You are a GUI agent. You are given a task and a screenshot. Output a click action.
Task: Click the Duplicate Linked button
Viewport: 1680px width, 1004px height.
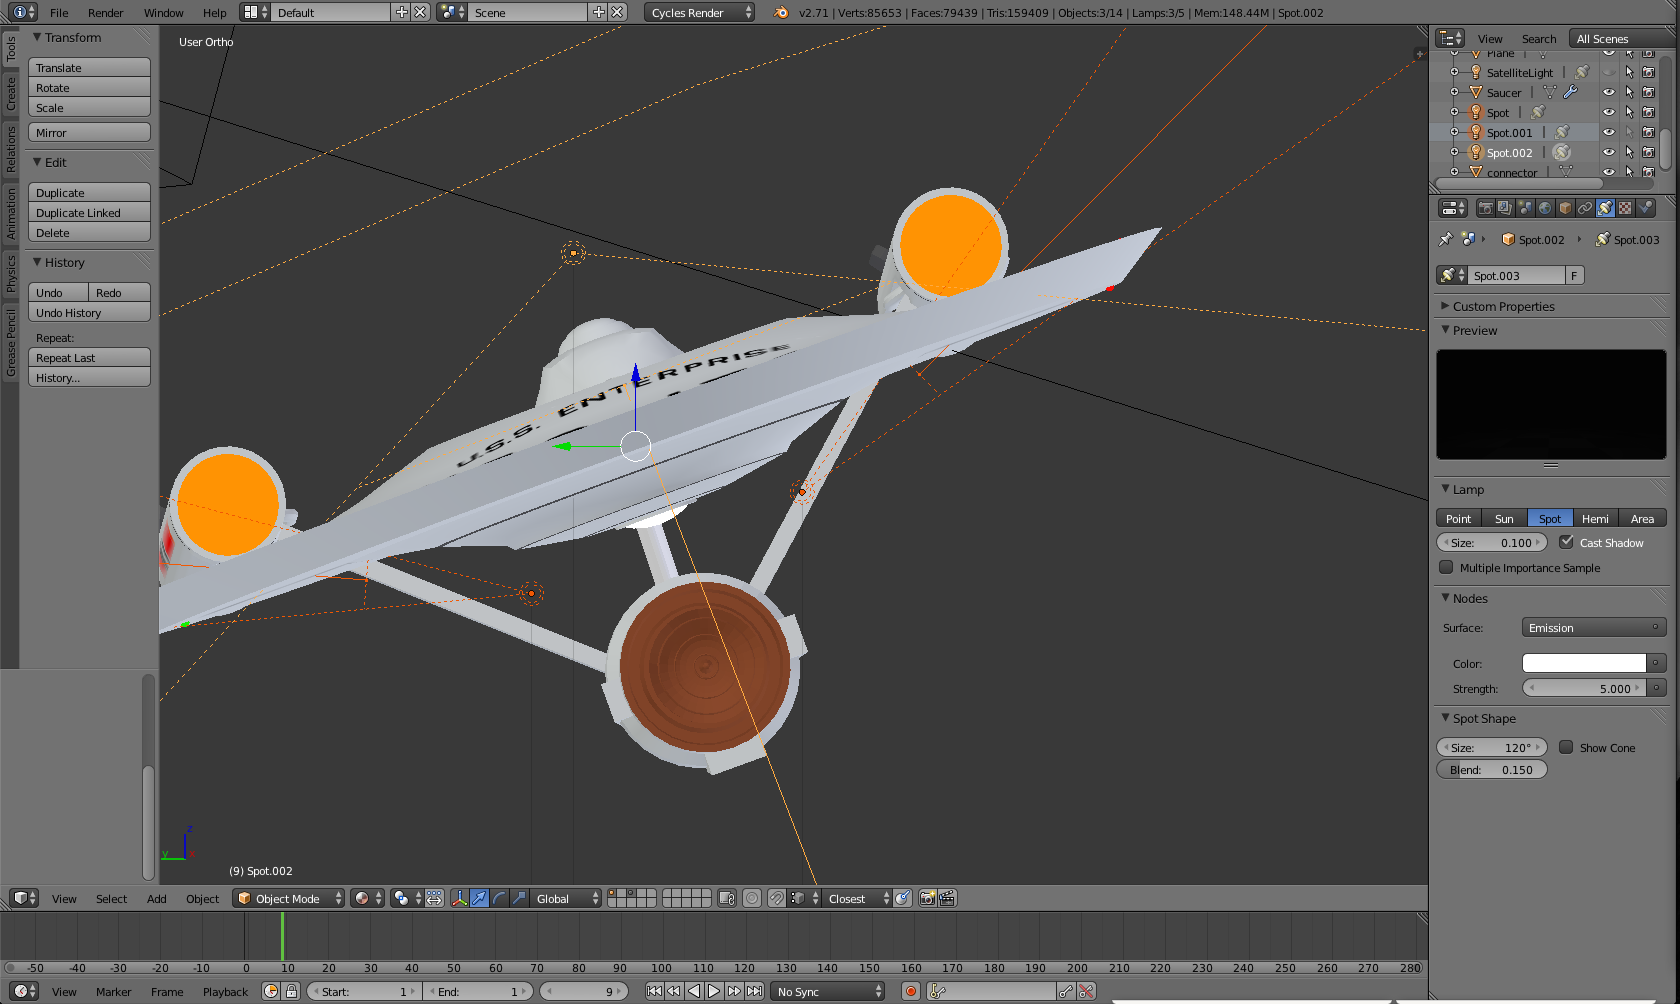pyautogui.click(x=89, y=212)
